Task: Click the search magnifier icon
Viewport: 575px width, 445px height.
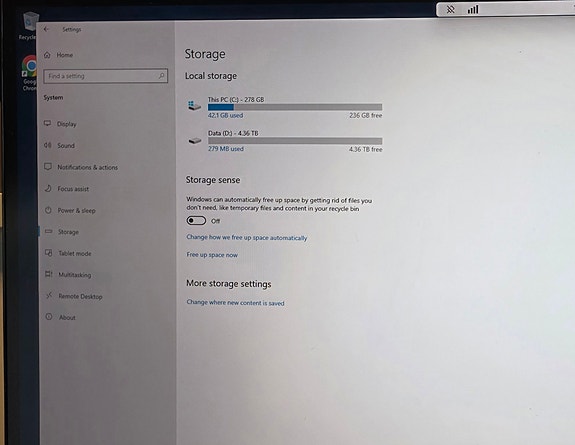Action: (161, 76)
